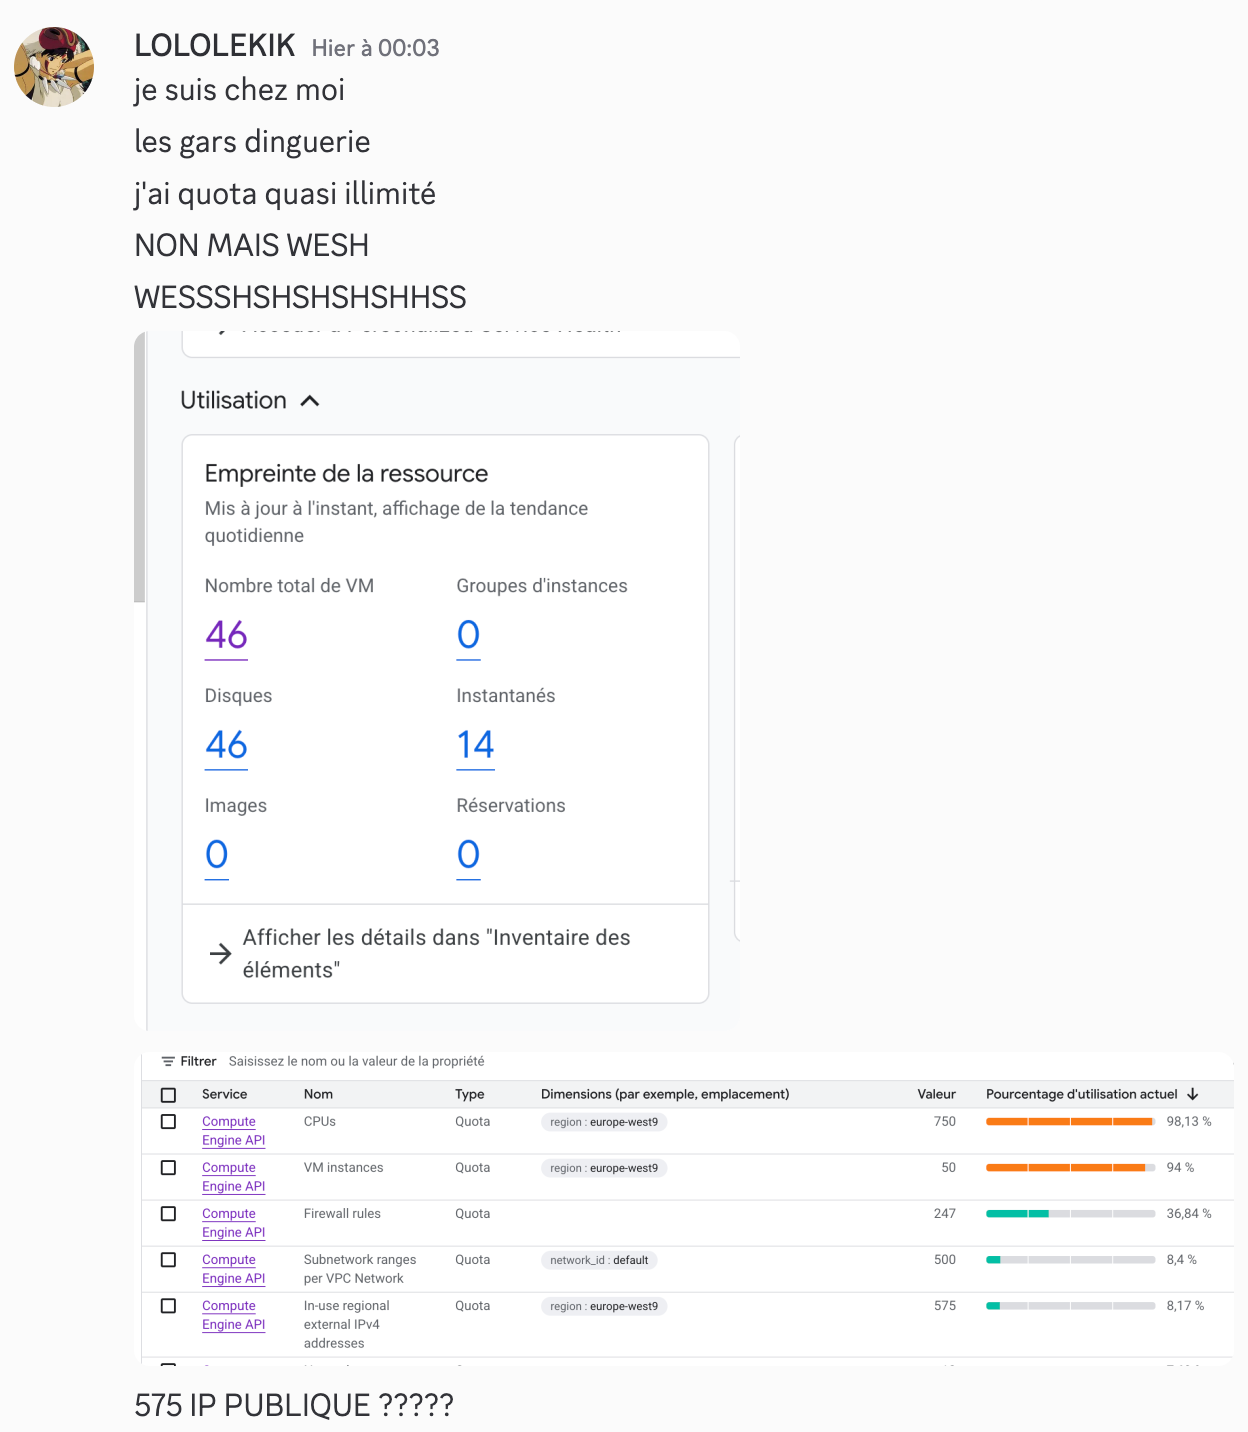Click the LOLOLEKIK username
This screenshot has width=1248, height=1432.
[215, 46]
